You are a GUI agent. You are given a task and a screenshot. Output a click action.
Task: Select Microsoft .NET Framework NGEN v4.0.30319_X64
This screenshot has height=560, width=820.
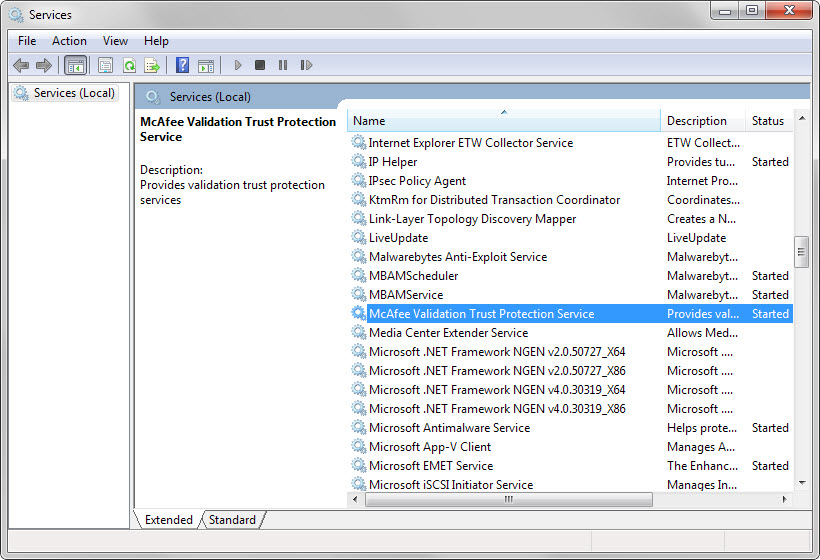(570, 390)
